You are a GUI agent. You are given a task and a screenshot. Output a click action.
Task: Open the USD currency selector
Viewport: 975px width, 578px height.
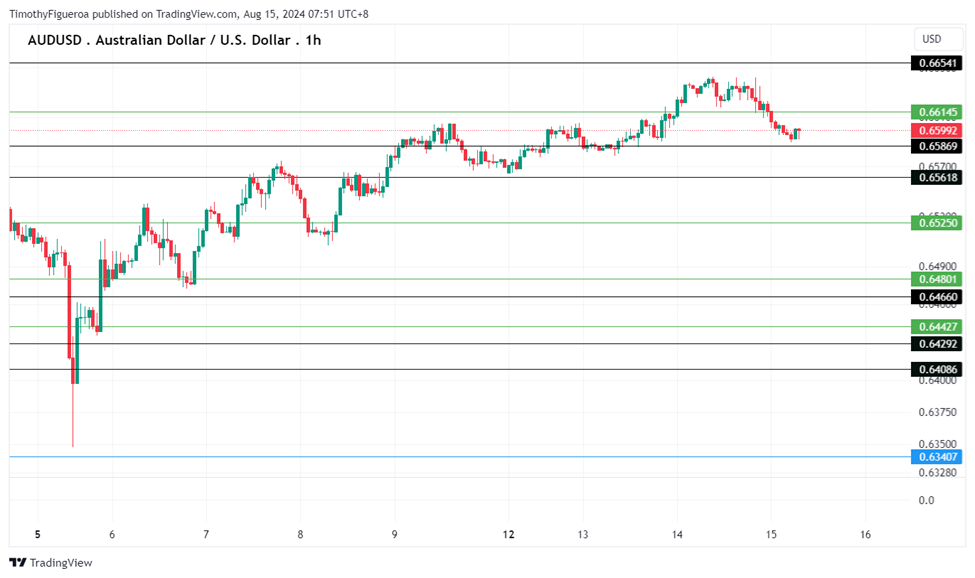pos(932,39)
